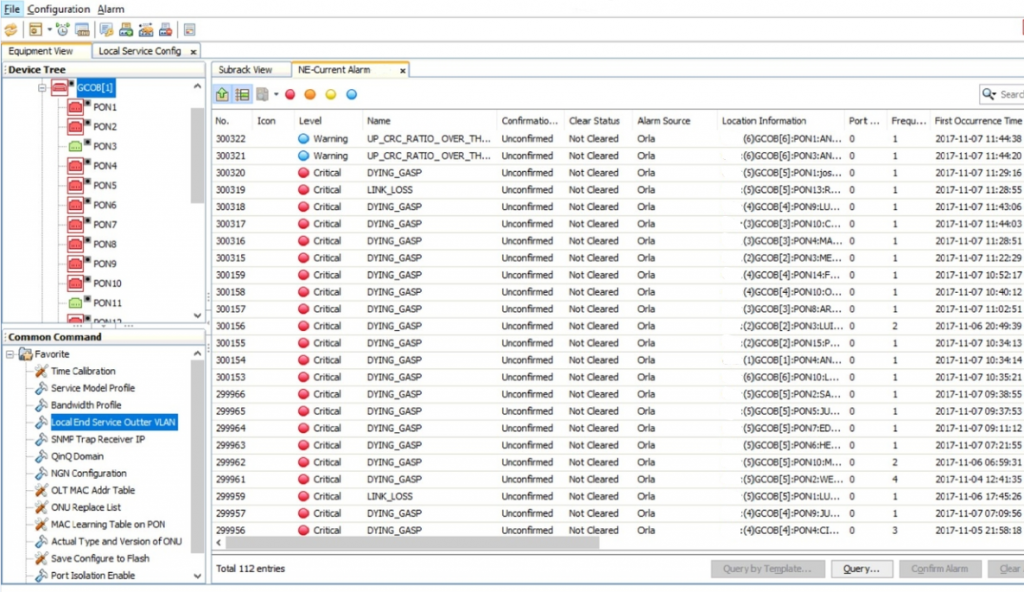The height and width of the screenshot is (592, 1024).
Task: Select the QinQ Domain command
Action: point(76,456)
